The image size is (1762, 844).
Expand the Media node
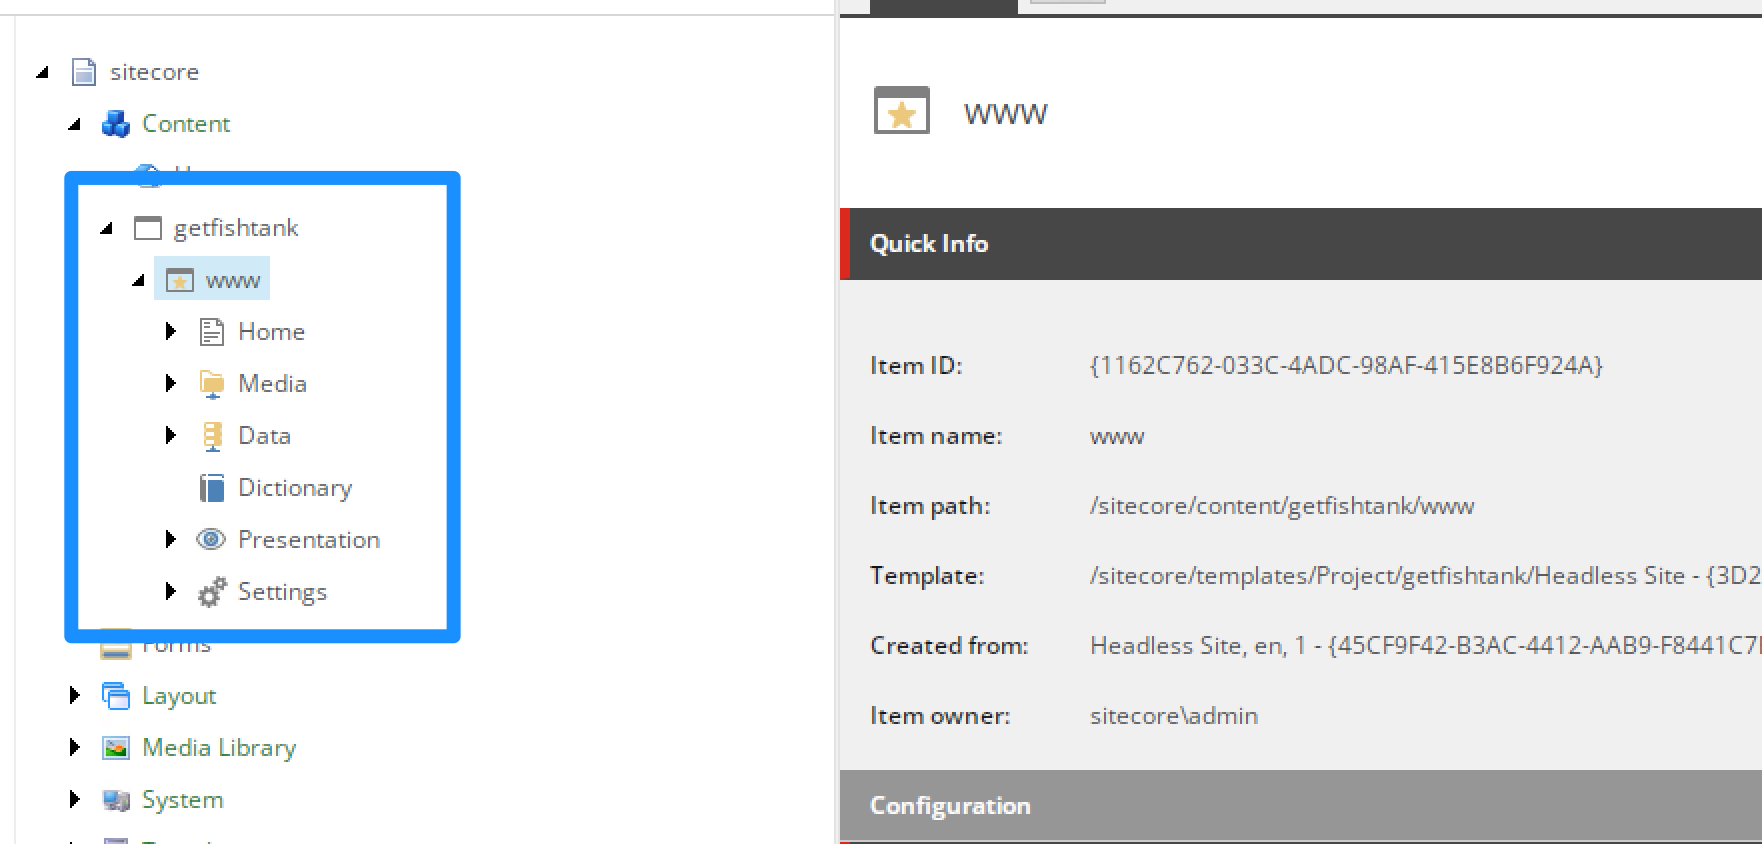[x=171, y=383]
